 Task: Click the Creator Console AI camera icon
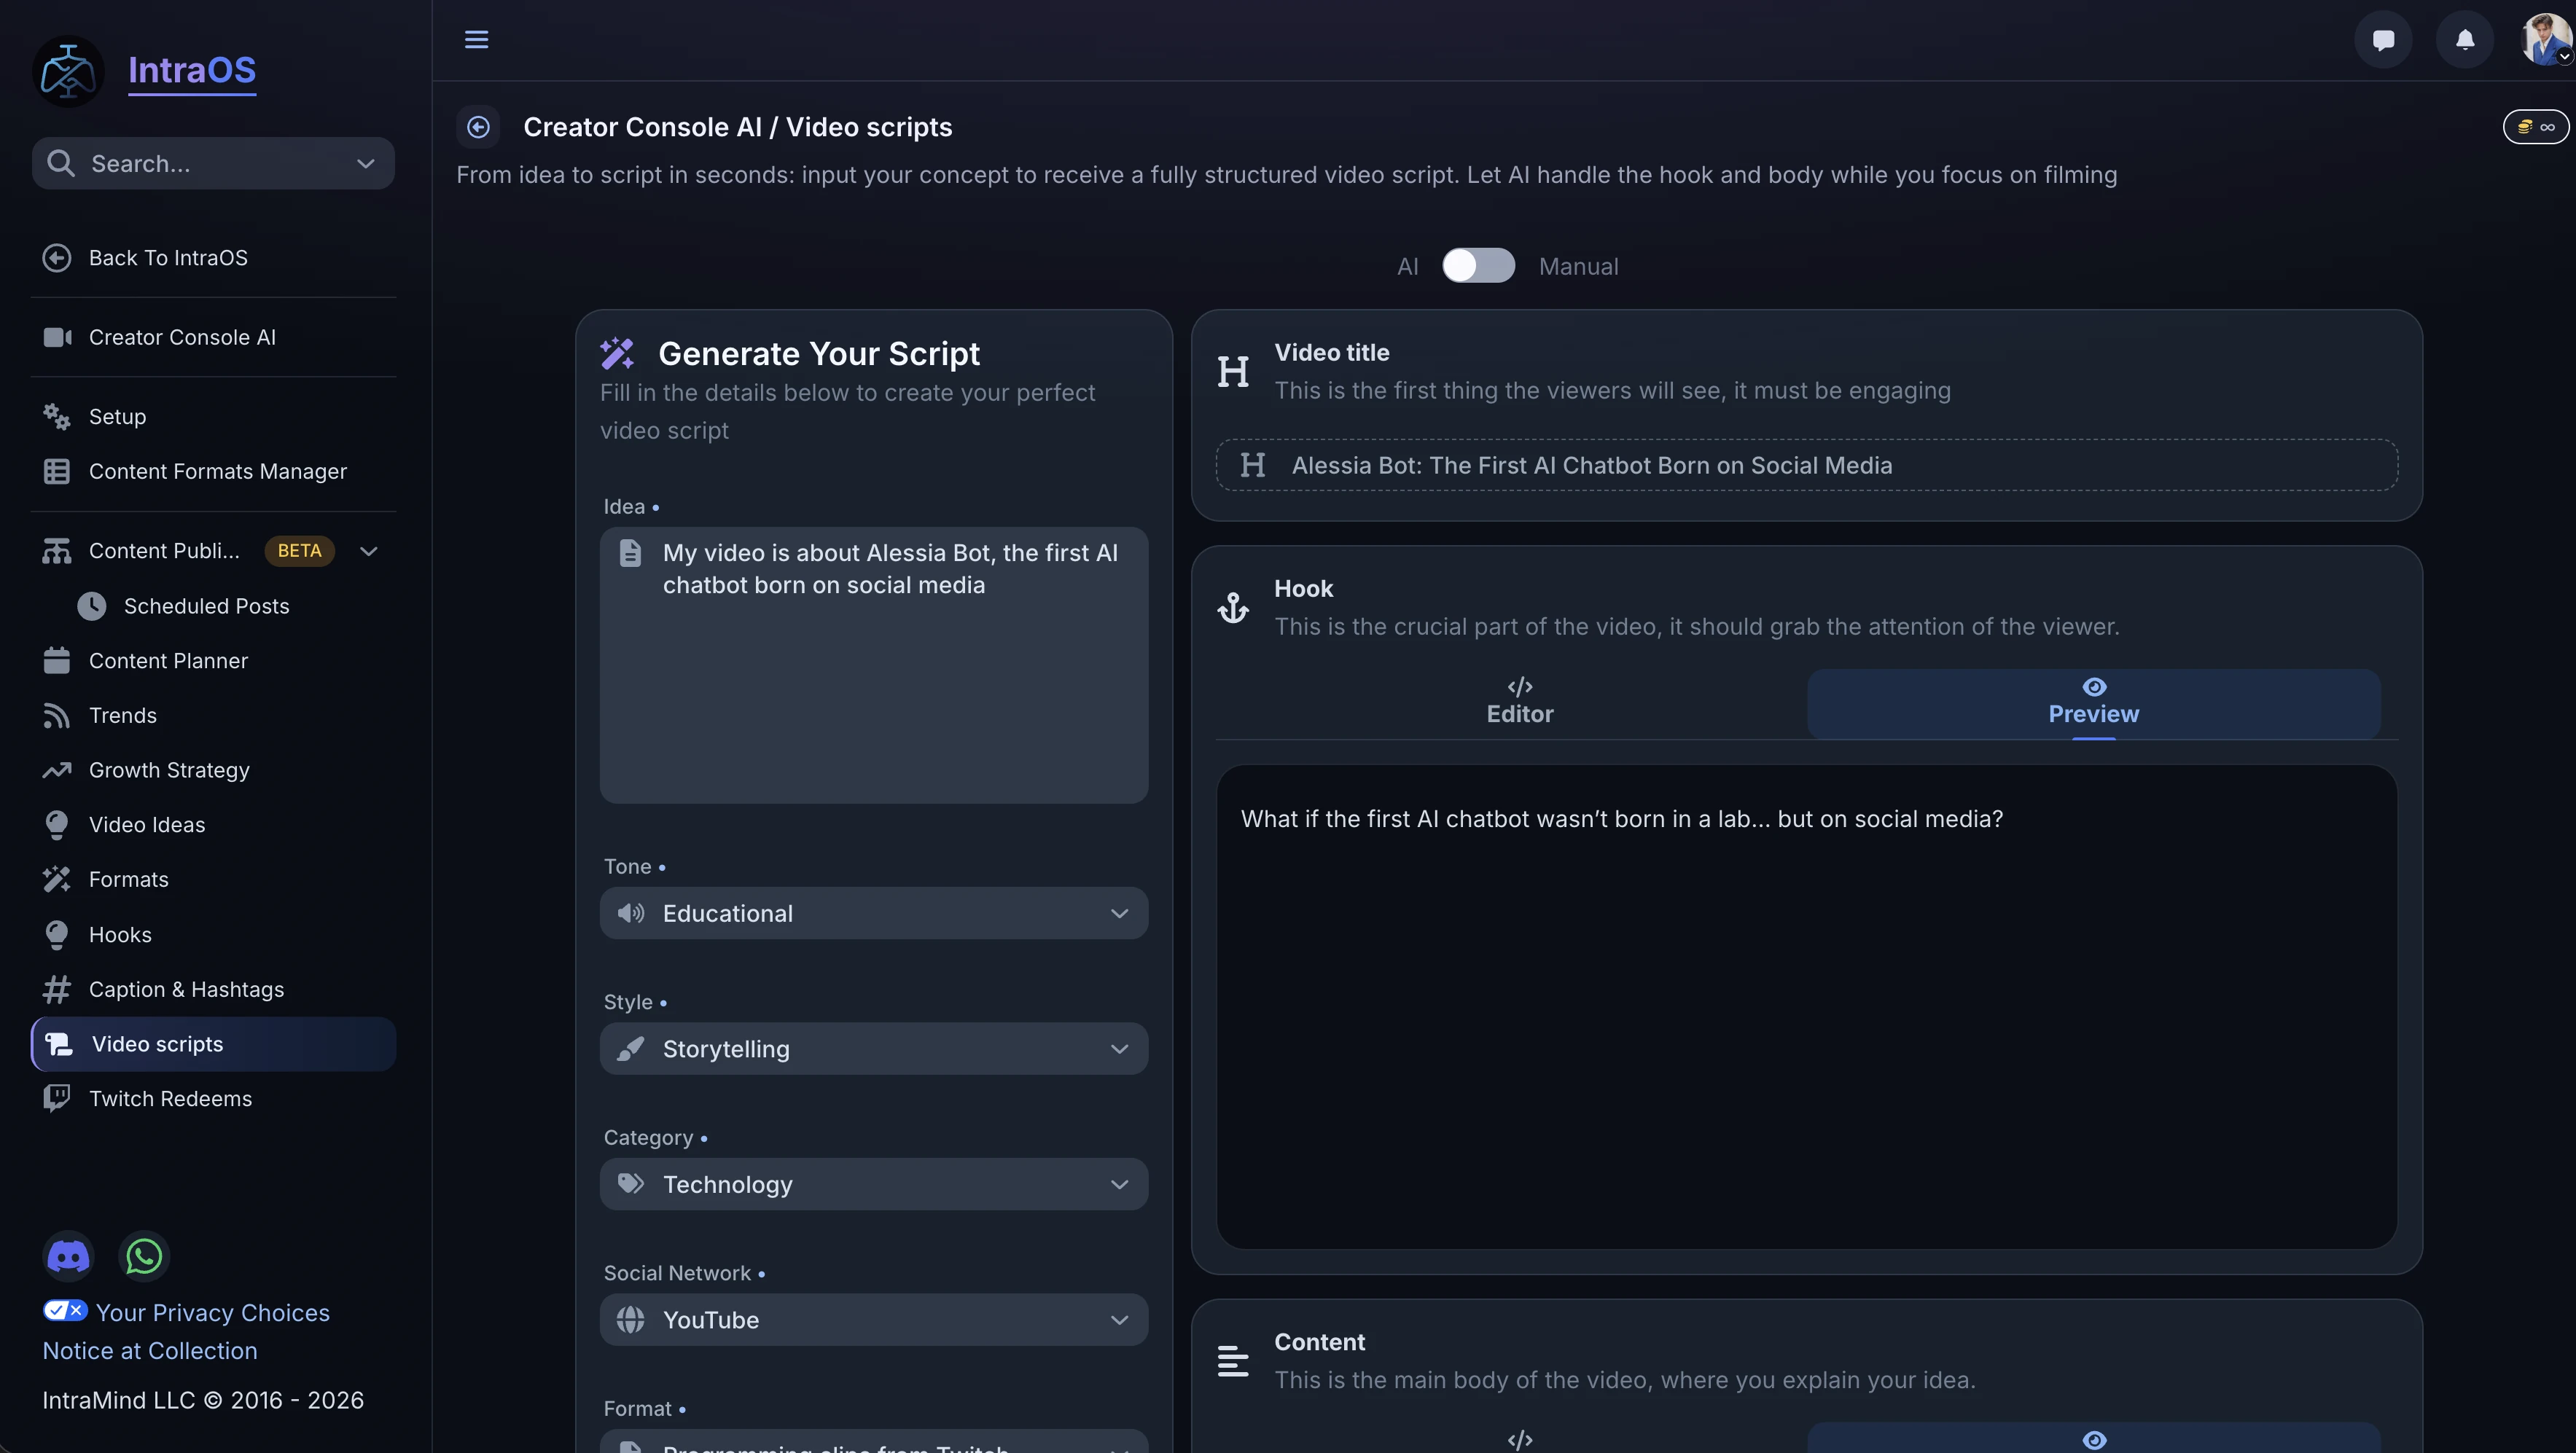pyautogui.click(x=57, y=337)
